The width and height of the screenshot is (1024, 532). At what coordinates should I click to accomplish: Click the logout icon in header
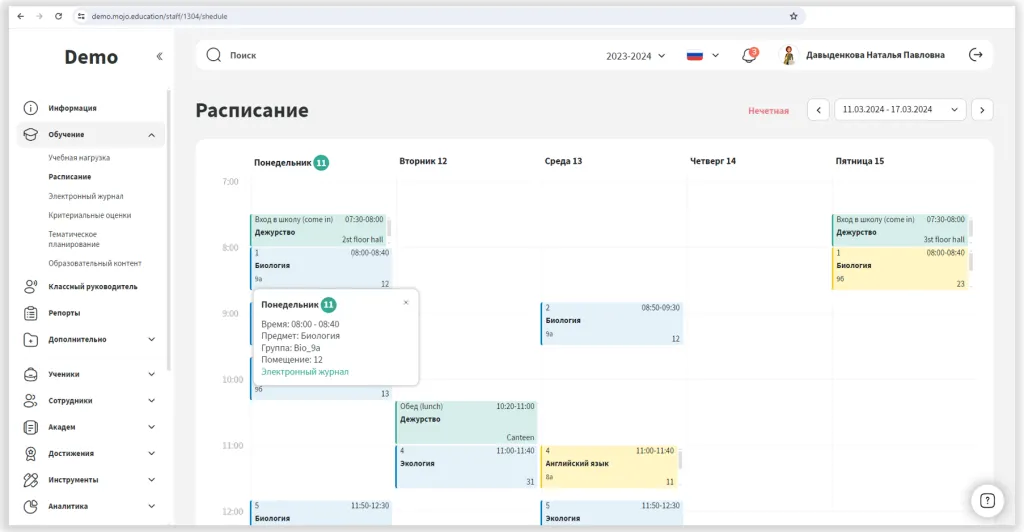click(975, 56)
